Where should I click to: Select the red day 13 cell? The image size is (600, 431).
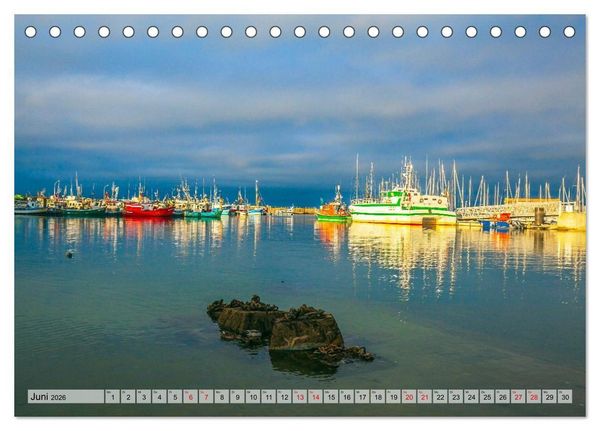pyautogui.click(x=300, y=397)
